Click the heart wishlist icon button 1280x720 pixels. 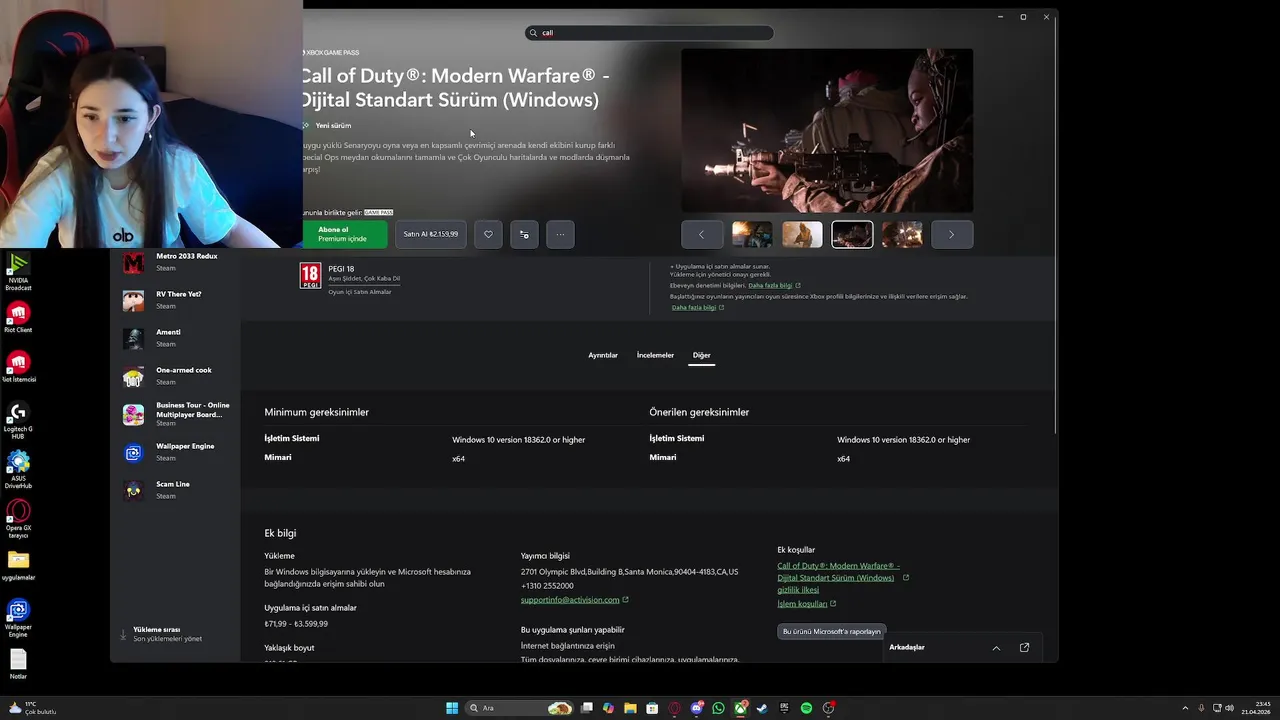(488, 234)
